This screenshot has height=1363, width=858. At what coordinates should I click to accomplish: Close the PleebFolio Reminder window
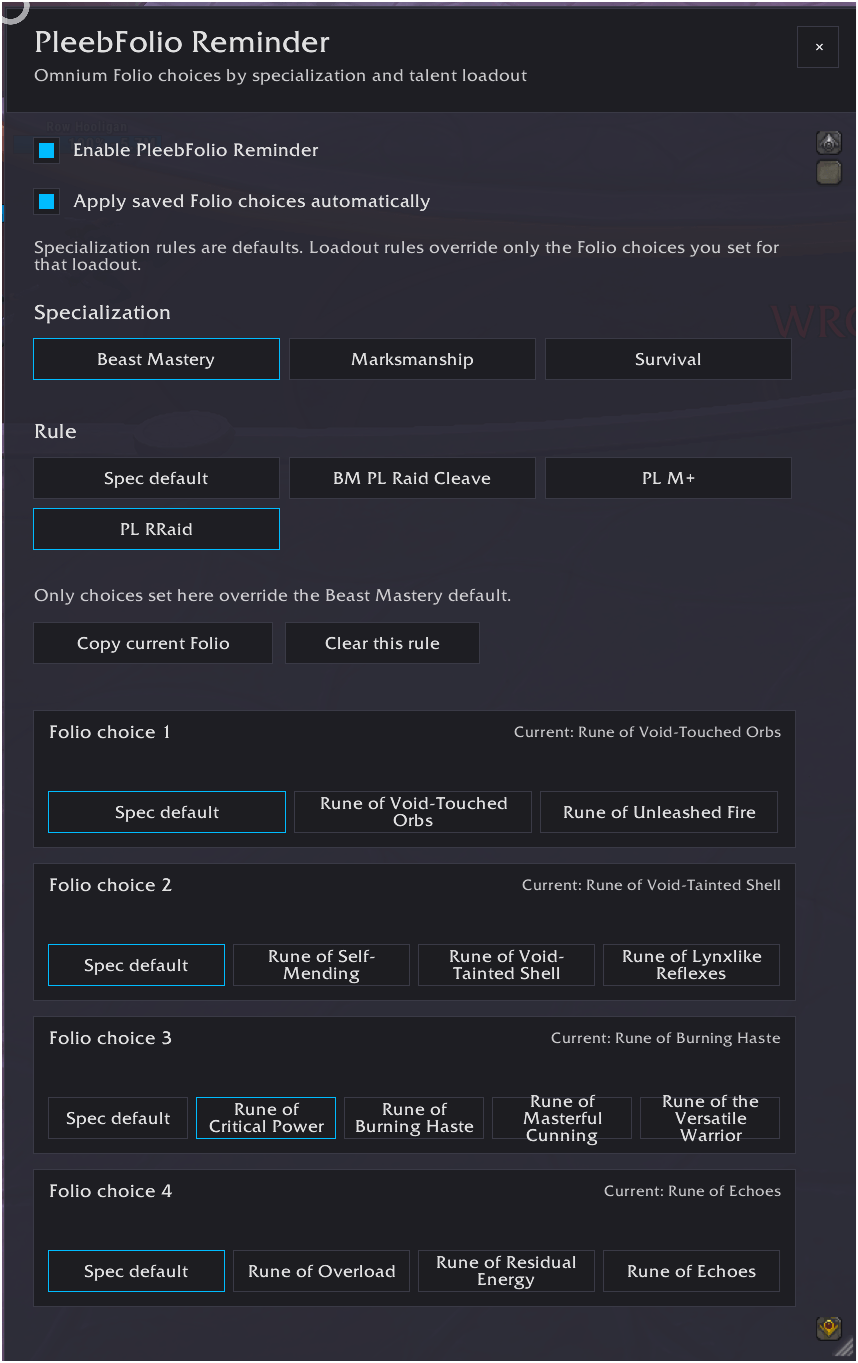pos(819,47)
